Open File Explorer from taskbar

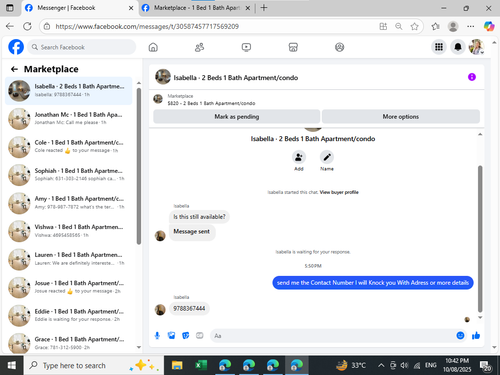[x=177, y=365]
